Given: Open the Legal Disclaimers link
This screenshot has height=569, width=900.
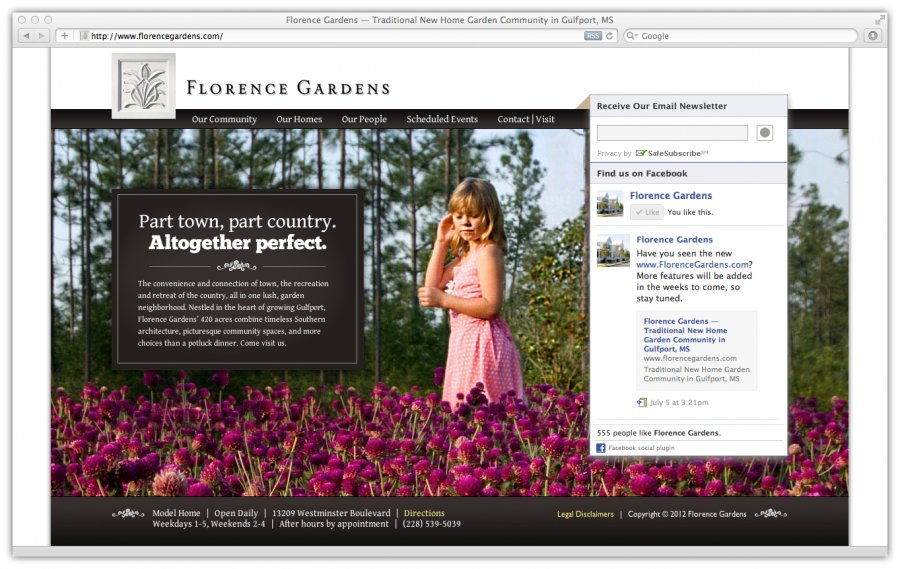Looking at the screenshot, I should pos(585,514).
